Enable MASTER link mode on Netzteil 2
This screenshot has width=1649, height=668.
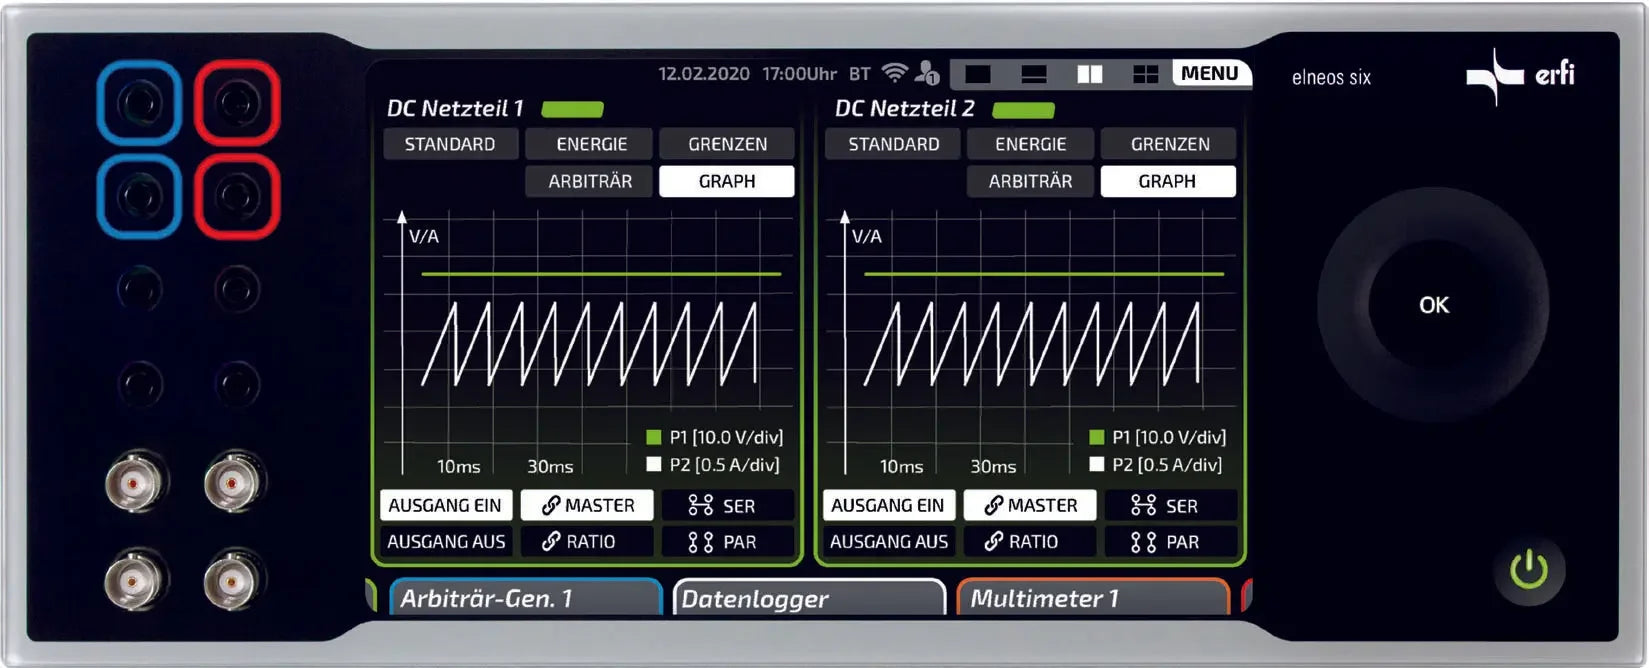pyautogui.click(x=1030, y=505)
